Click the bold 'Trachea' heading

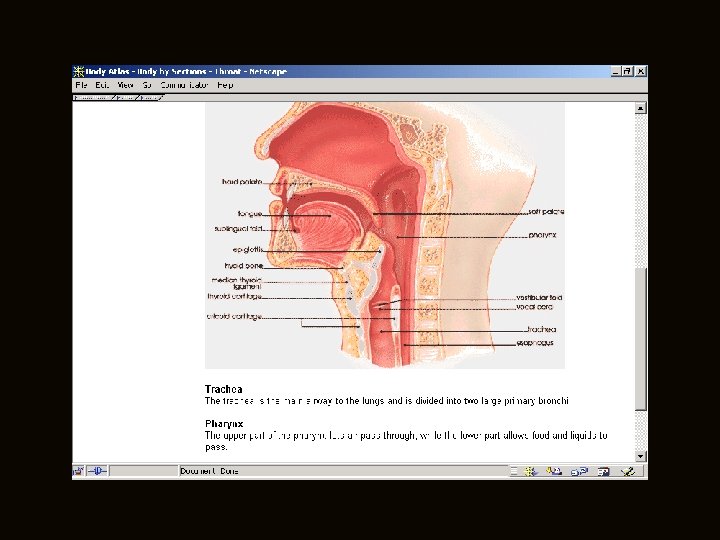(x=224, y=389)
